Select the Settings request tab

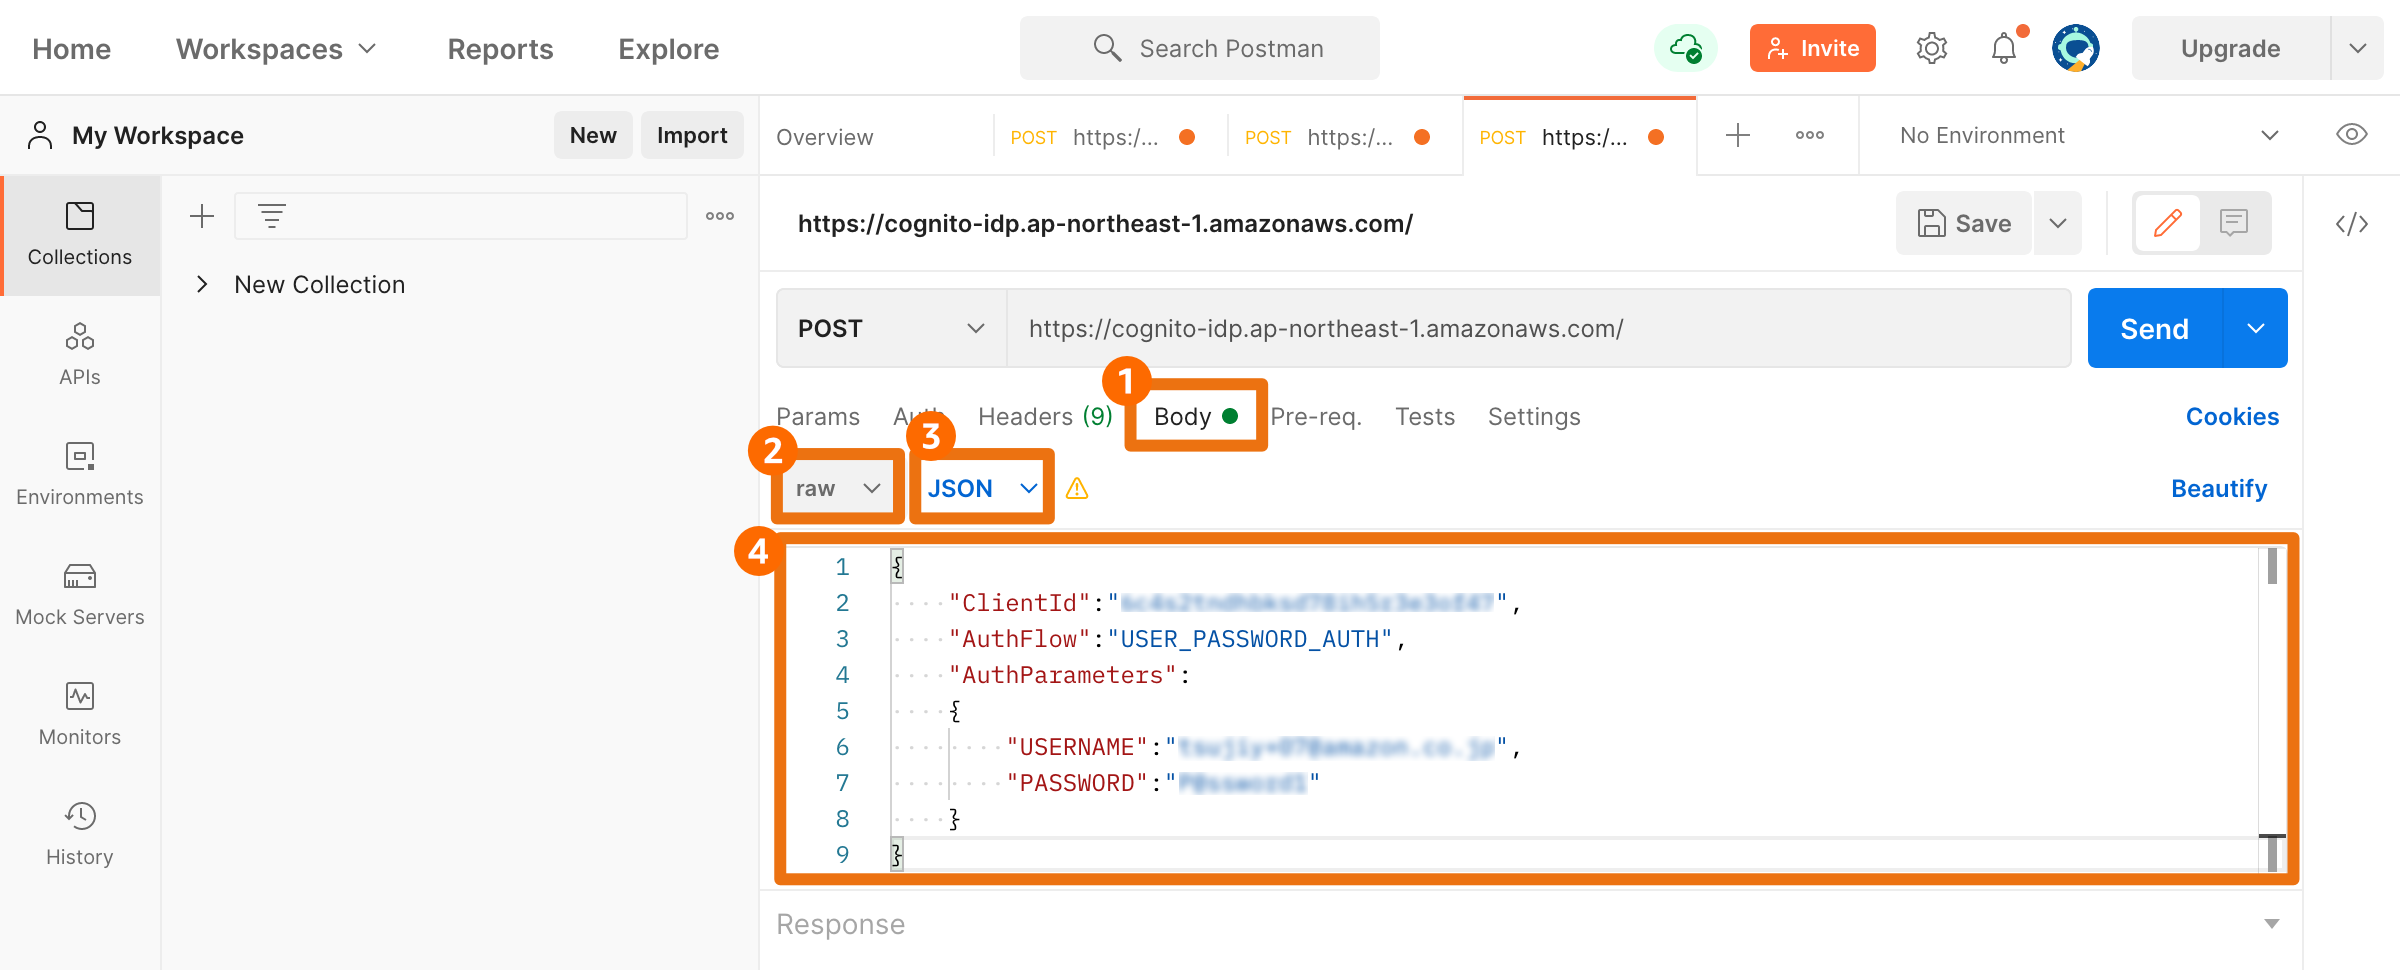tap(1534, 417)
